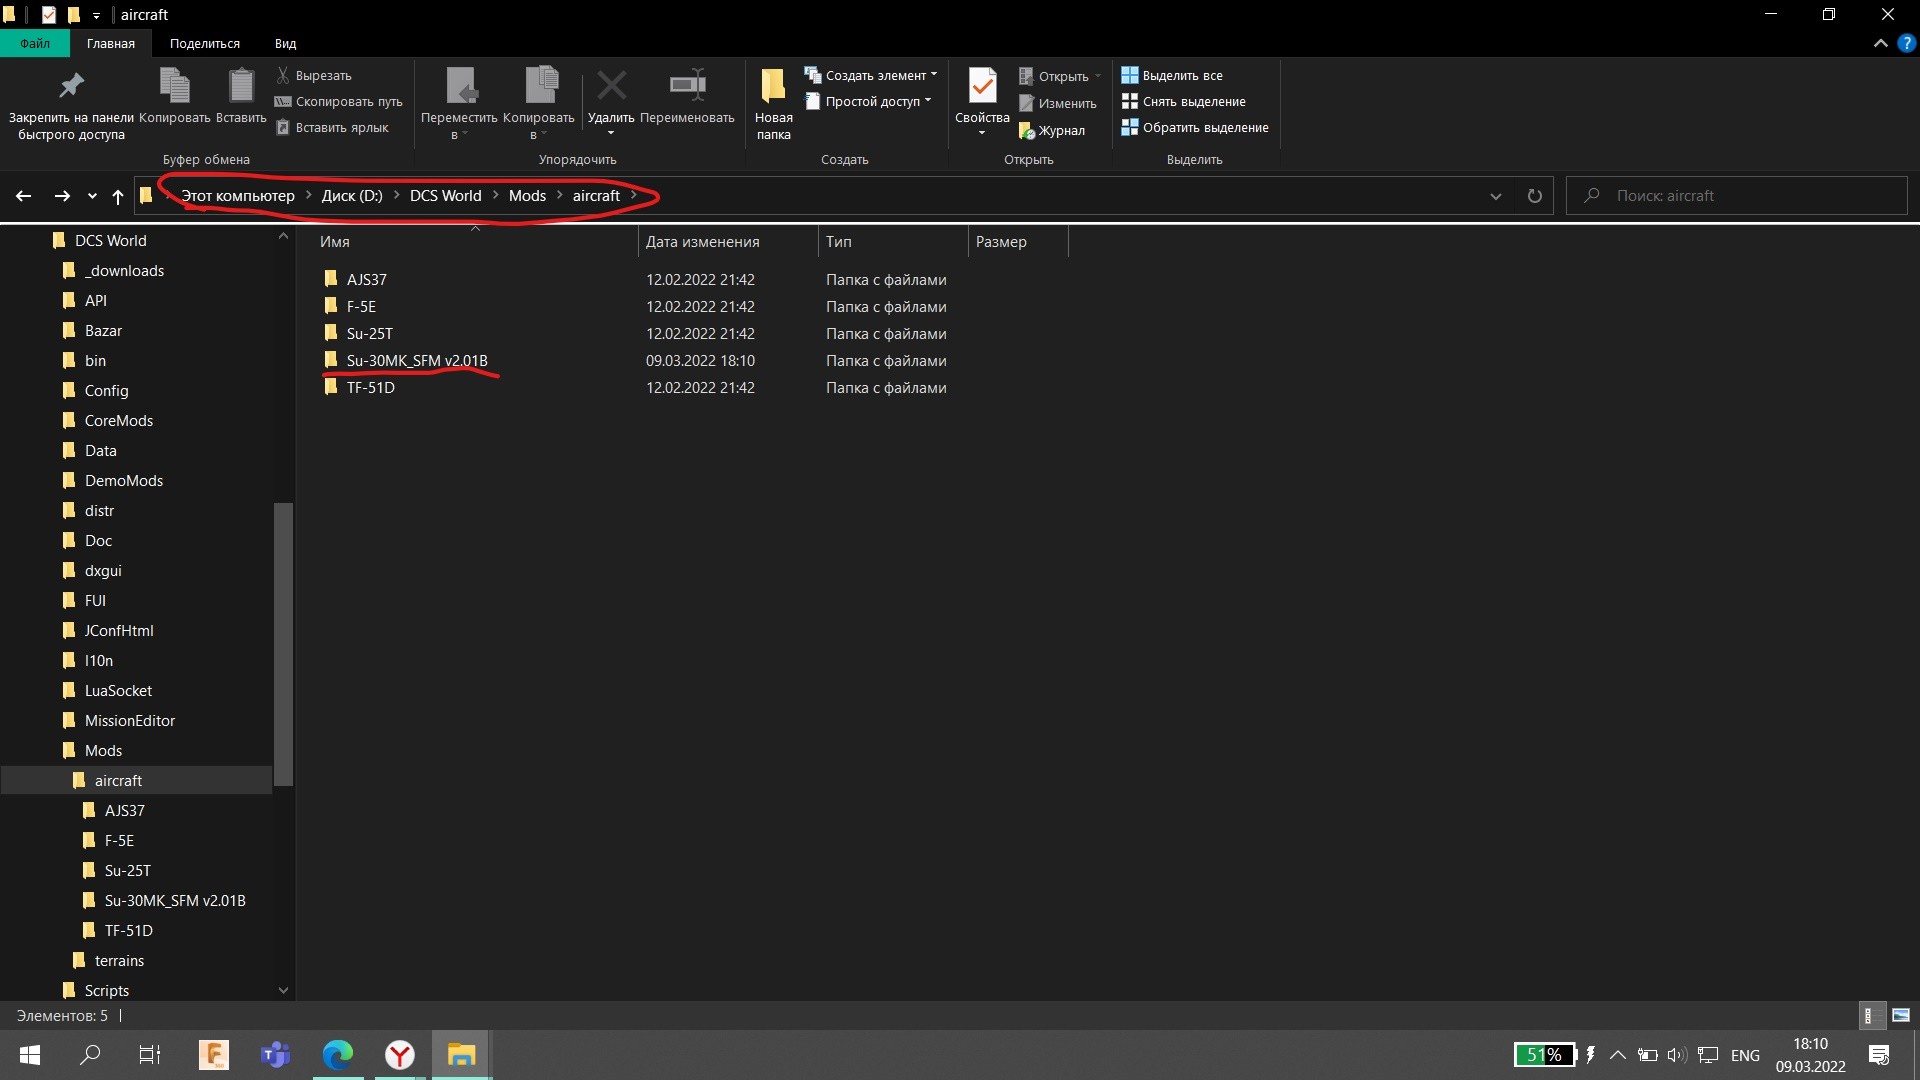
Task: Switch to the Главная tab
Action: click(x=110, y=43)
